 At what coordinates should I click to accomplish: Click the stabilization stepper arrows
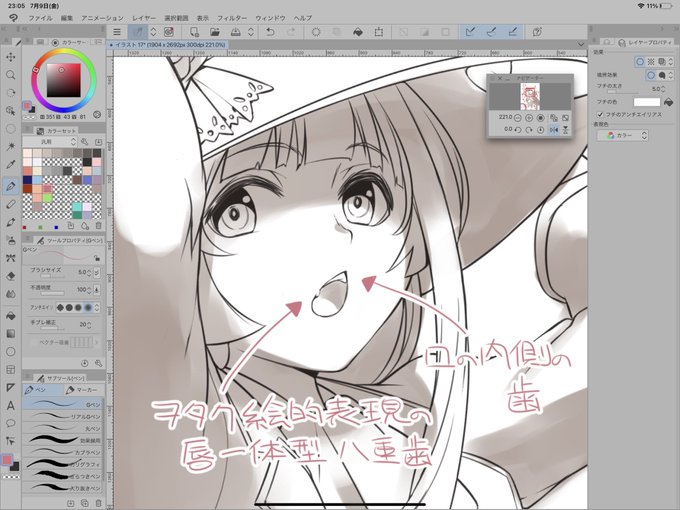[x=89, y=325]
